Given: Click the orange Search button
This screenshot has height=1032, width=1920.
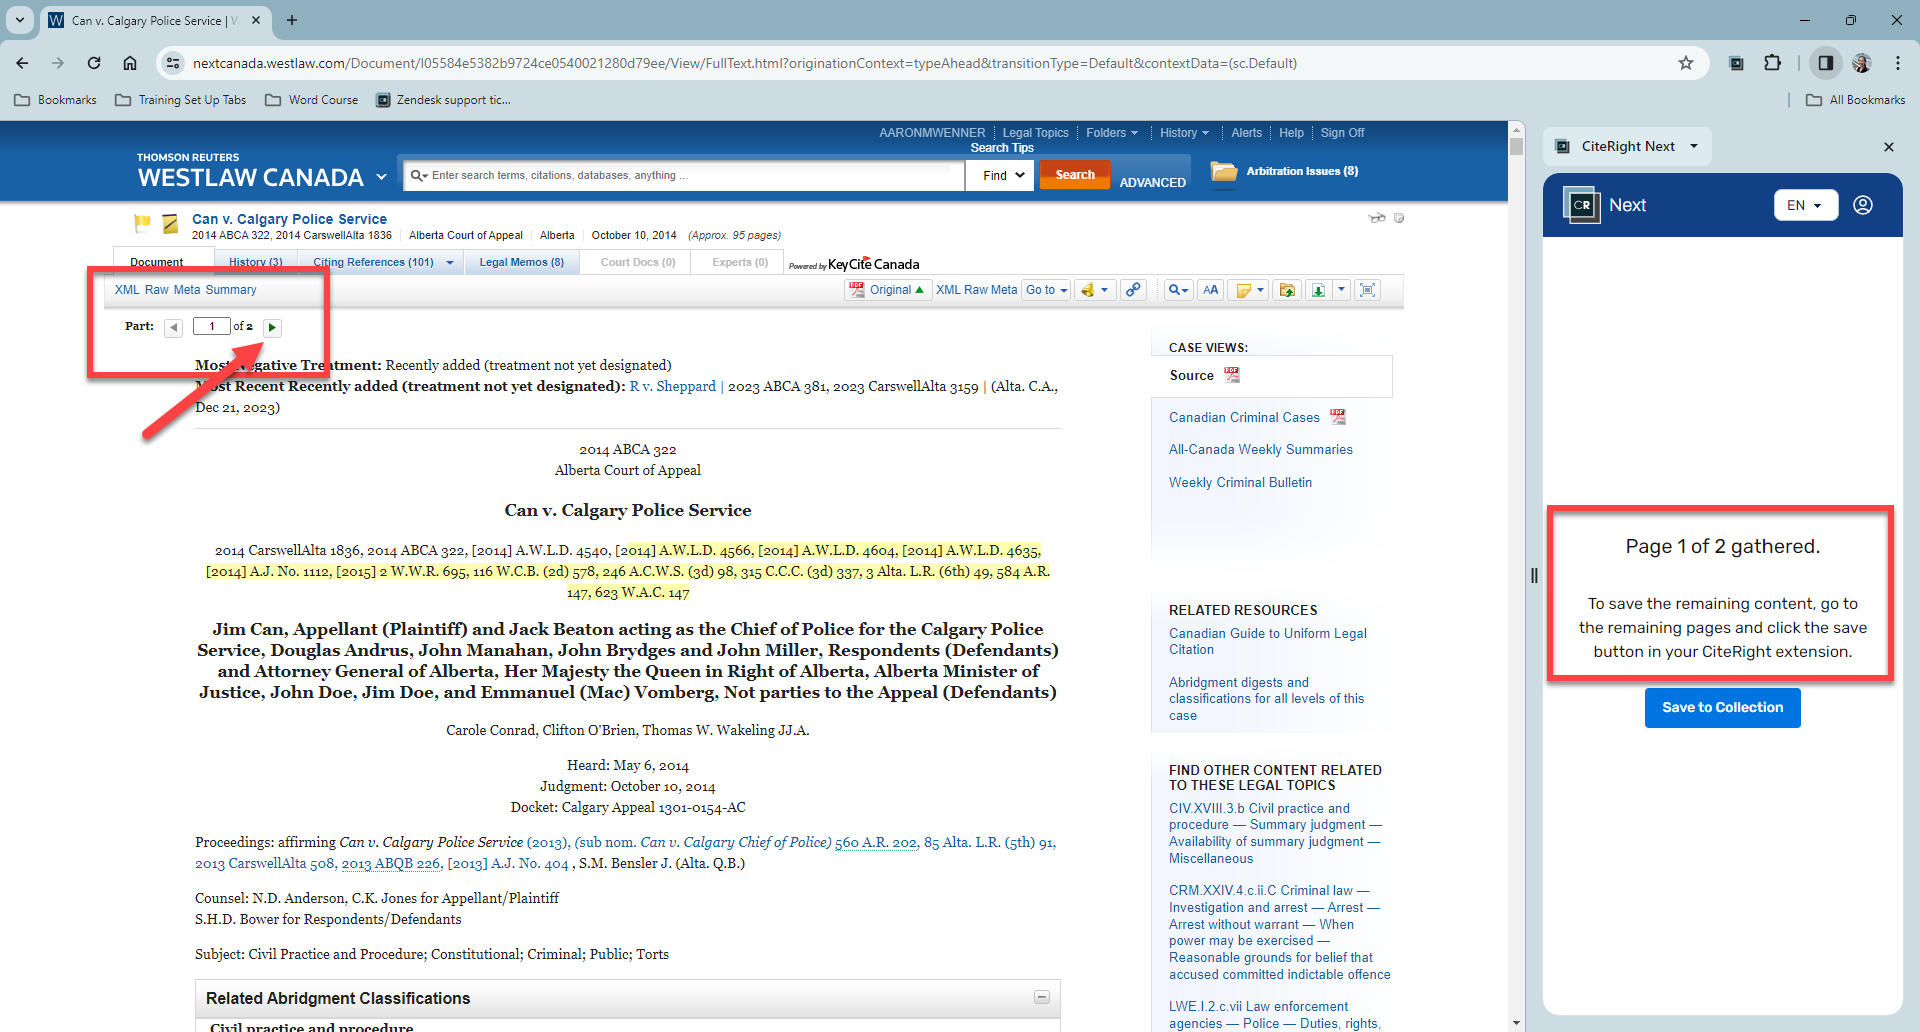Looking at the screenshot, I should pos(1075,175).
